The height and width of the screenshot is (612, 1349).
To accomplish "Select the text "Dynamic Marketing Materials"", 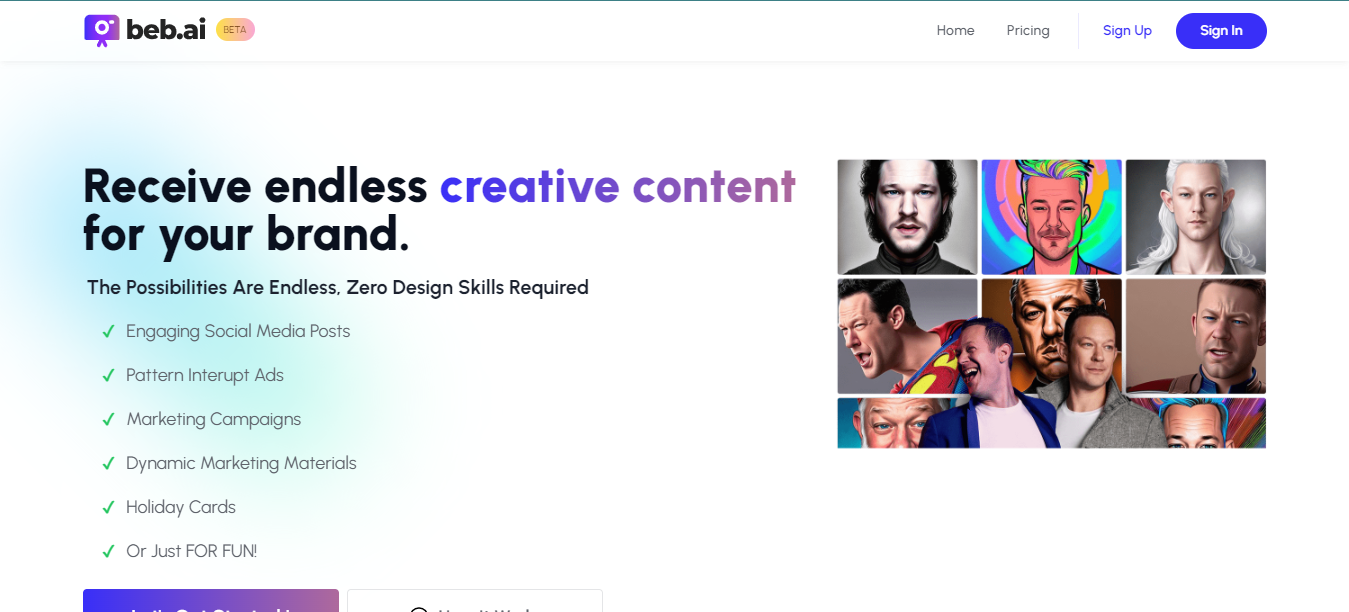I will click(x=241, y=463).
